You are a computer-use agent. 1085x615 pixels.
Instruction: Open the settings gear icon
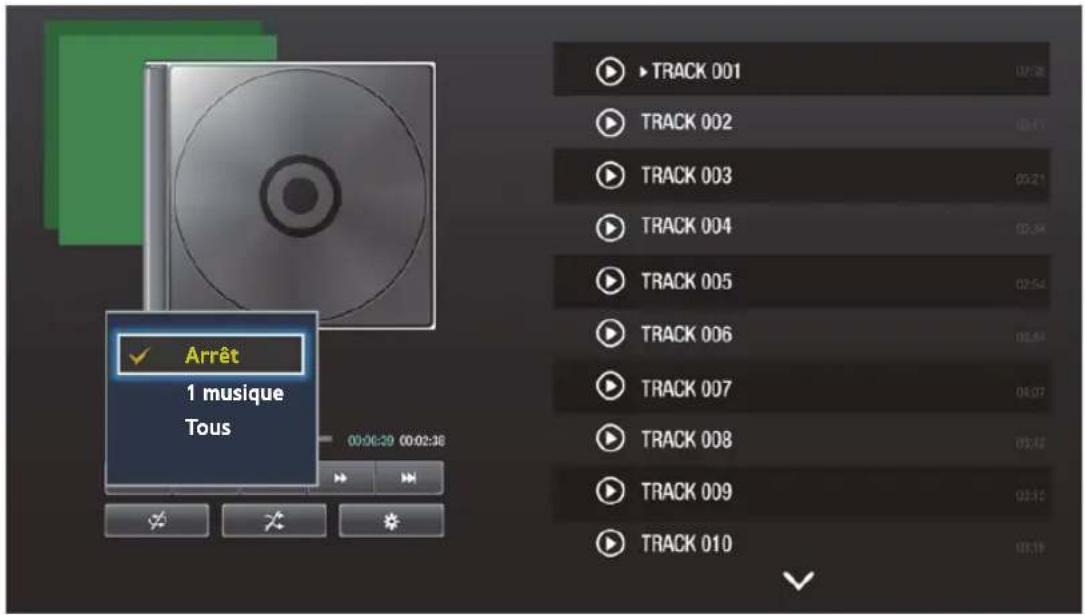pos(389,519)
